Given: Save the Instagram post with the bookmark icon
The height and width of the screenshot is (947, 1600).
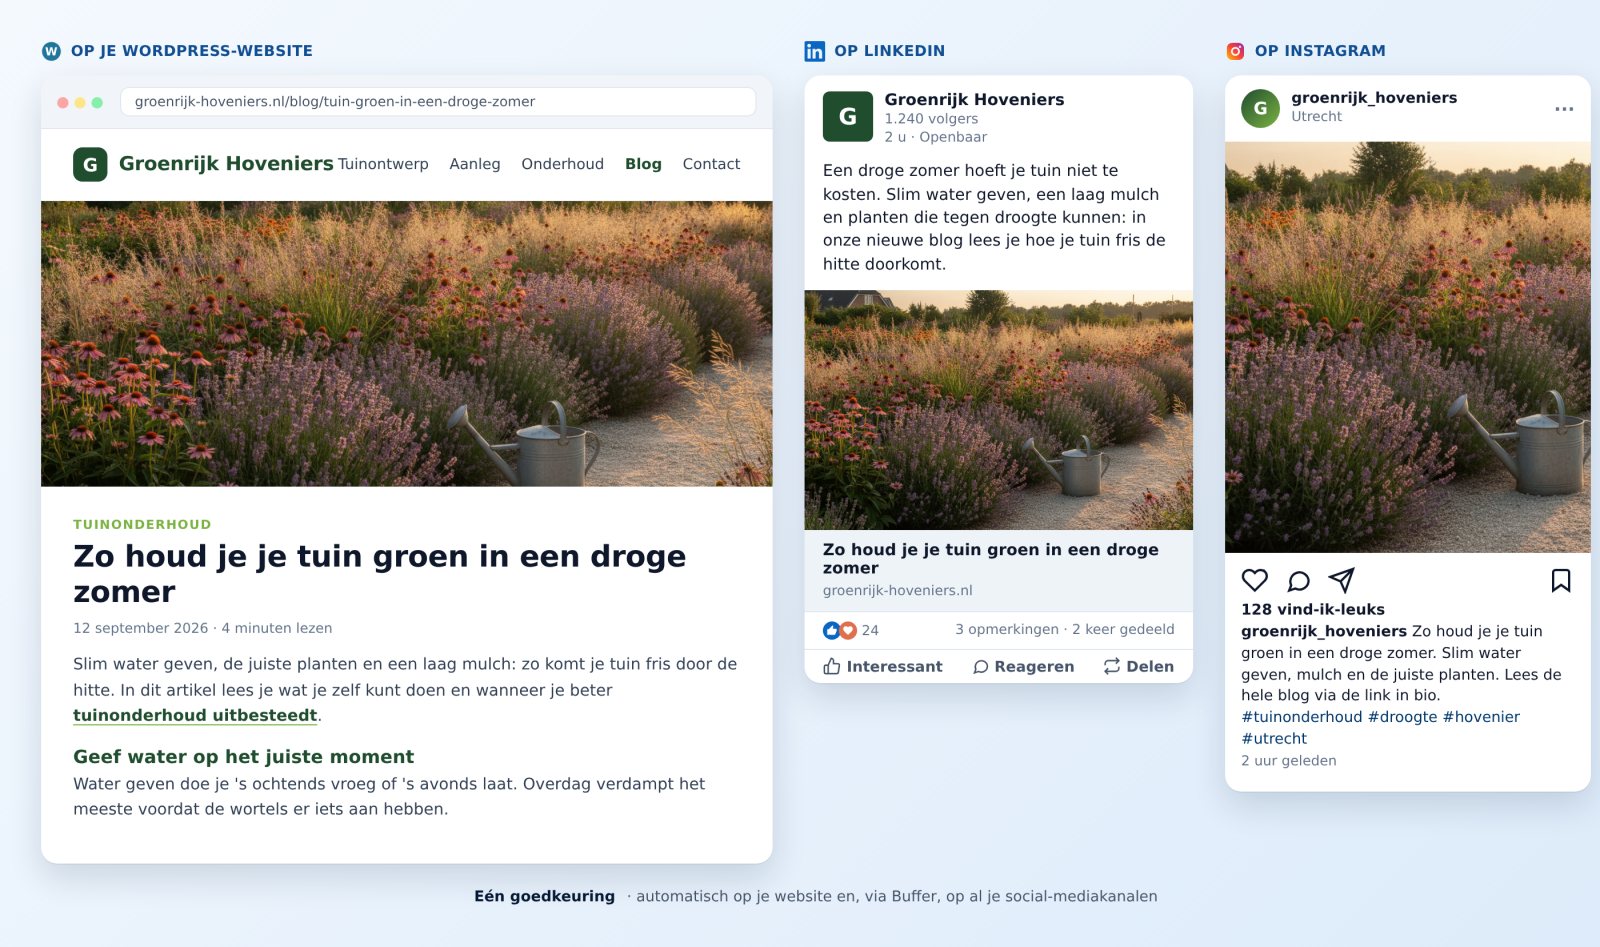Looking at the screenshot, I should point(1561,580).
